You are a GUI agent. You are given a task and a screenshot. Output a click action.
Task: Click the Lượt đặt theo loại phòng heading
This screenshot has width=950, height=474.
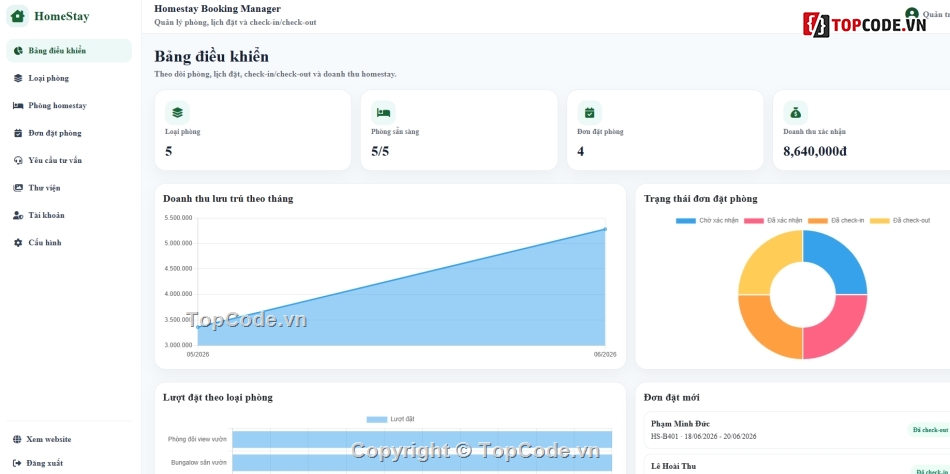point(218,398)
